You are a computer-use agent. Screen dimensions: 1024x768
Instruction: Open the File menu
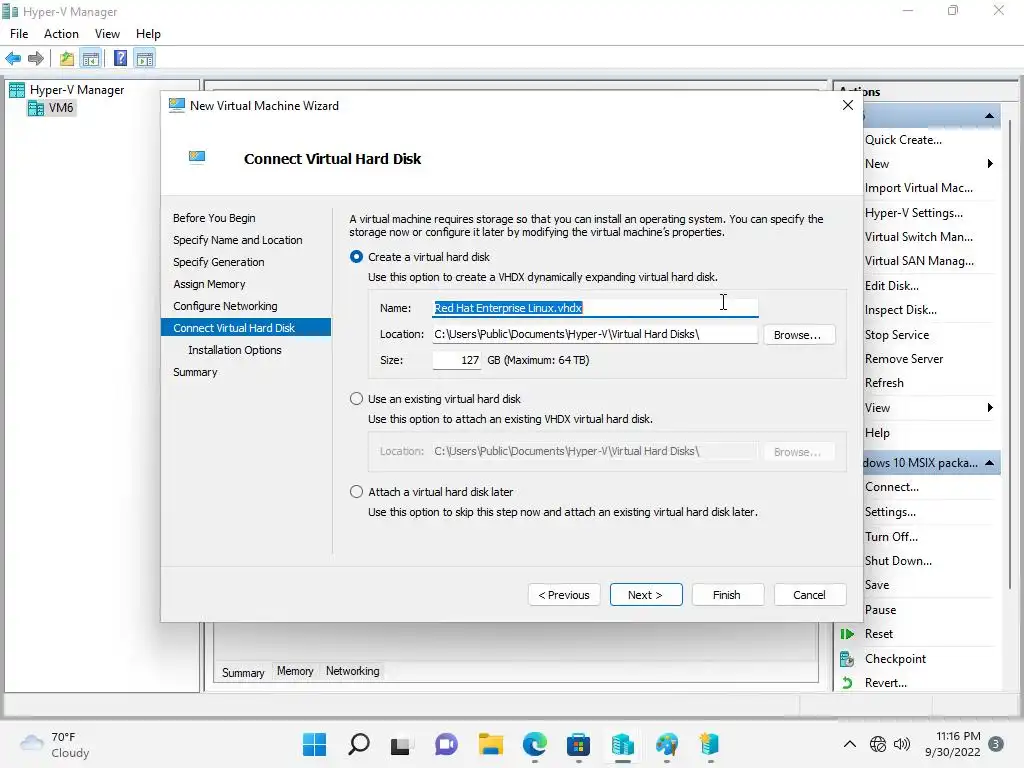click(x=19, y=34)
